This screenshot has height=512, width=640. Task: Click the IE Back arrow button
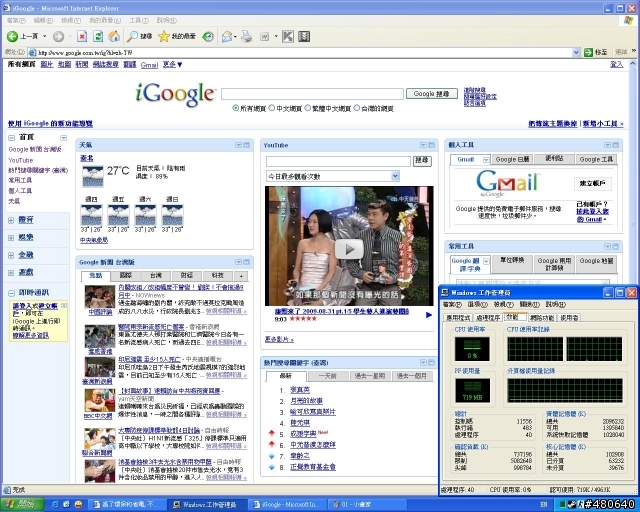(13, 36)
